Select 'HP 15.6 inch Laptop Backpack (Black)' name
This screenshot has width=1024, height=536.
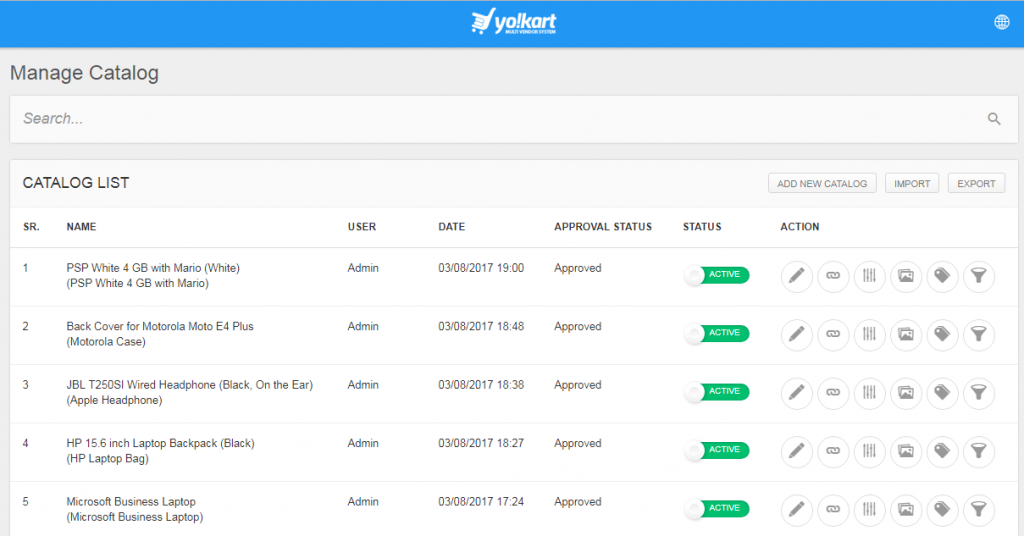coord(161,443)
